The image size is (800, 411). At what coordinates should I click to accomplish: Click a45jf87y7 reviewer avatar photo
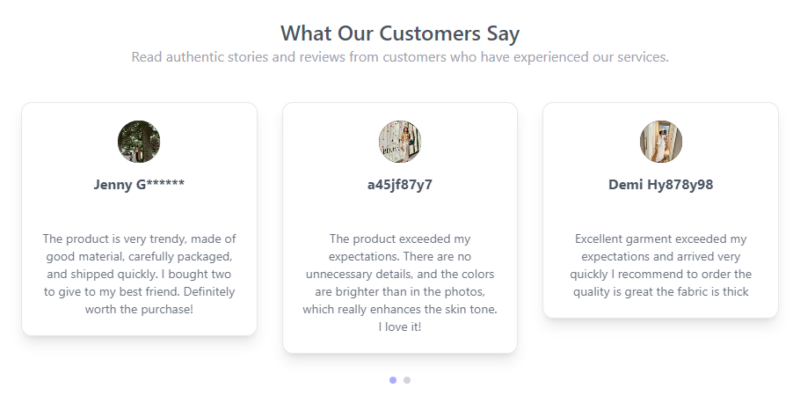coord(400,142)
